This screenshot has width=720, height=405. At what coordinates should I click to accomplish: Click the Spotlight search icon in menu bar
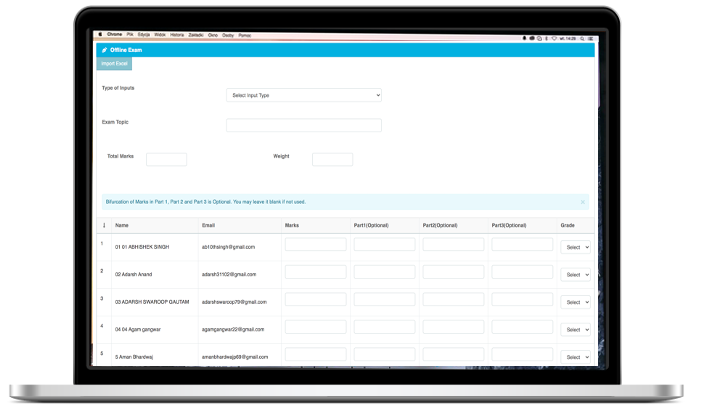point(582,39)
